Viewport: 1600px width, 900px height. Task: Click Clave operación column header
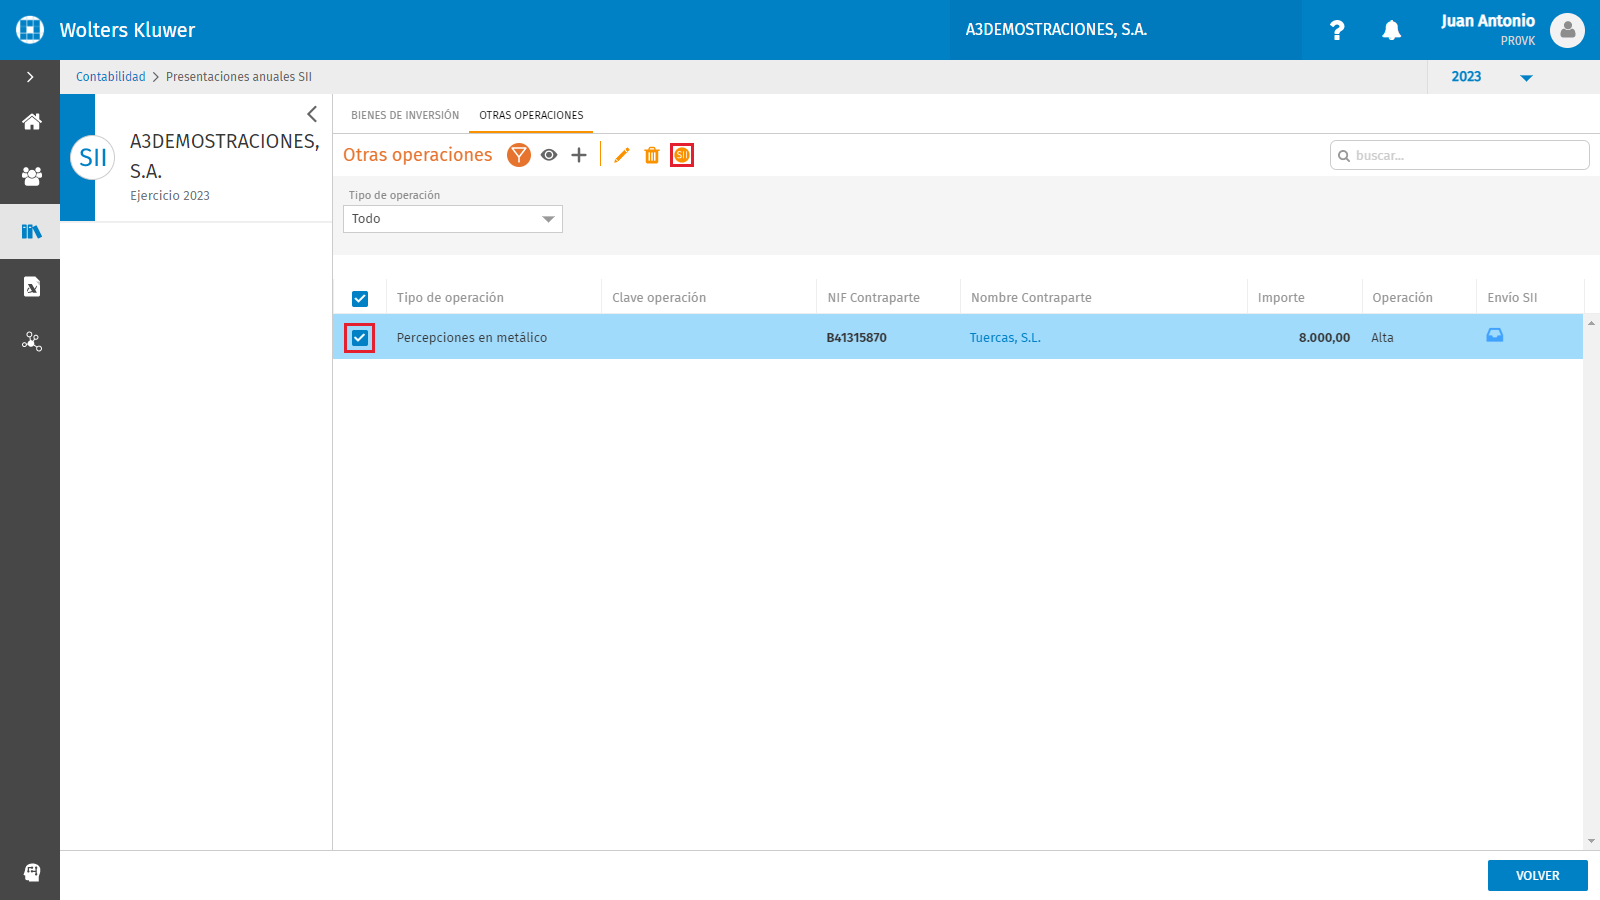(x=659, y=298)
